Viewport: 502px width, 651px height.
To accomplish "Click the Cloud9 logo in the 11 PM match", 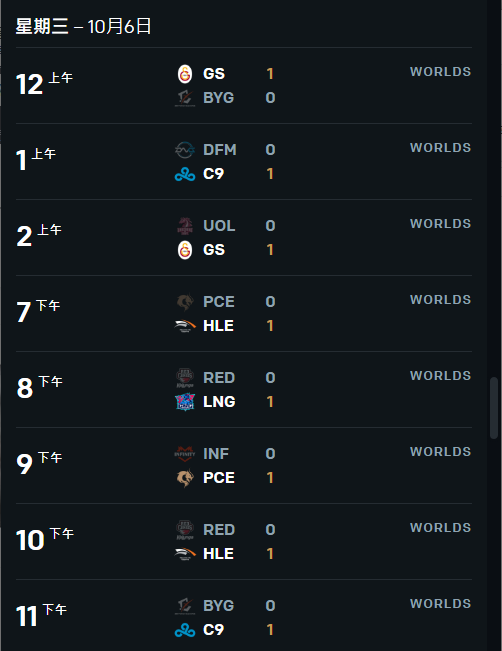I will 185,631.
